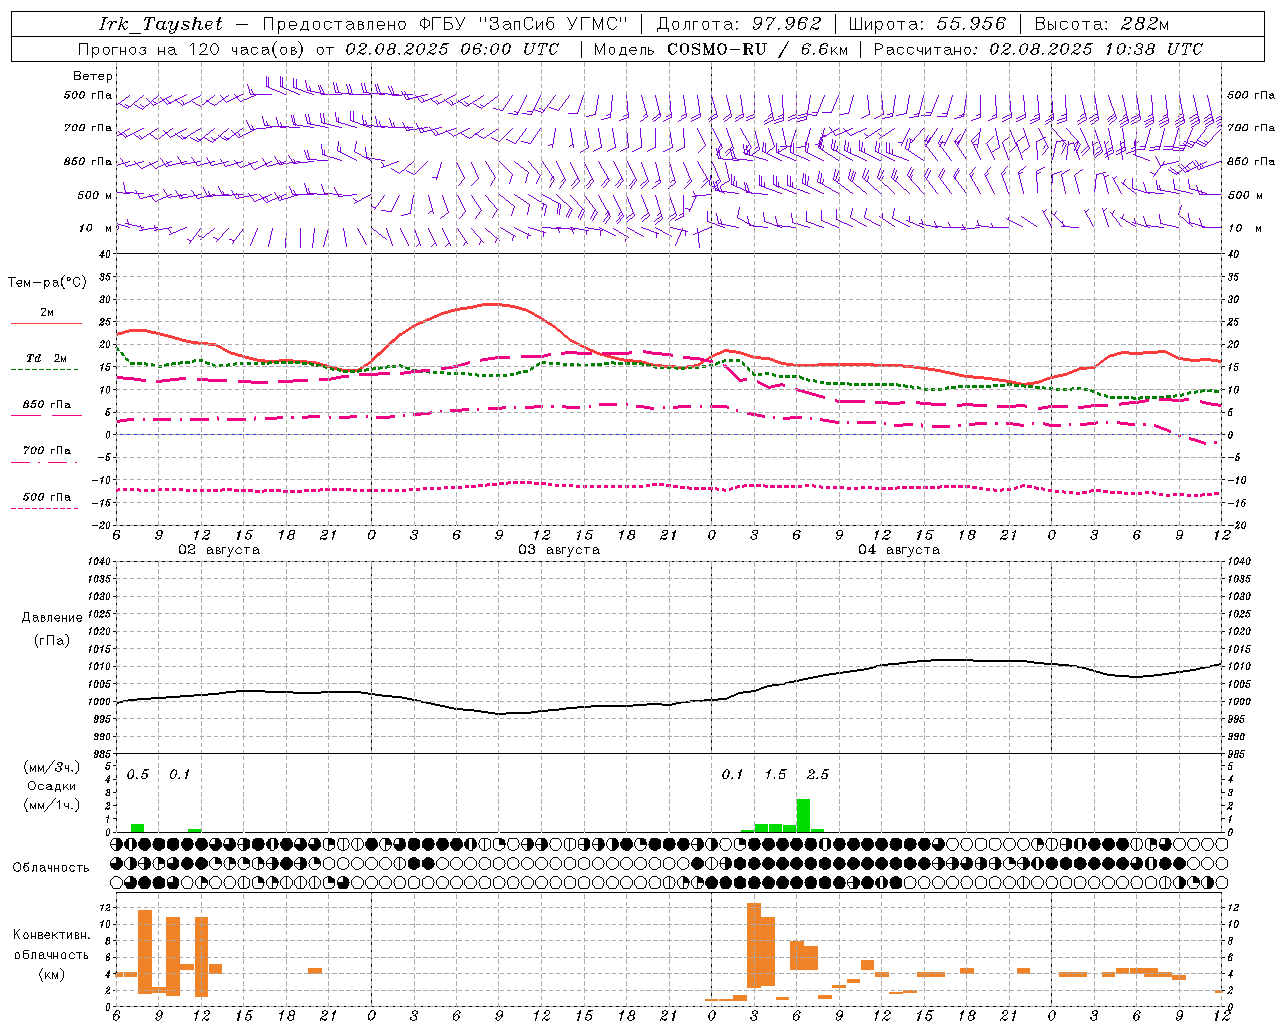The height and width of the screenshot is (1024, 1280).
Task: Select the "(мм/1ч.)" precipitation unit label
Action: [x=52, y=805]
